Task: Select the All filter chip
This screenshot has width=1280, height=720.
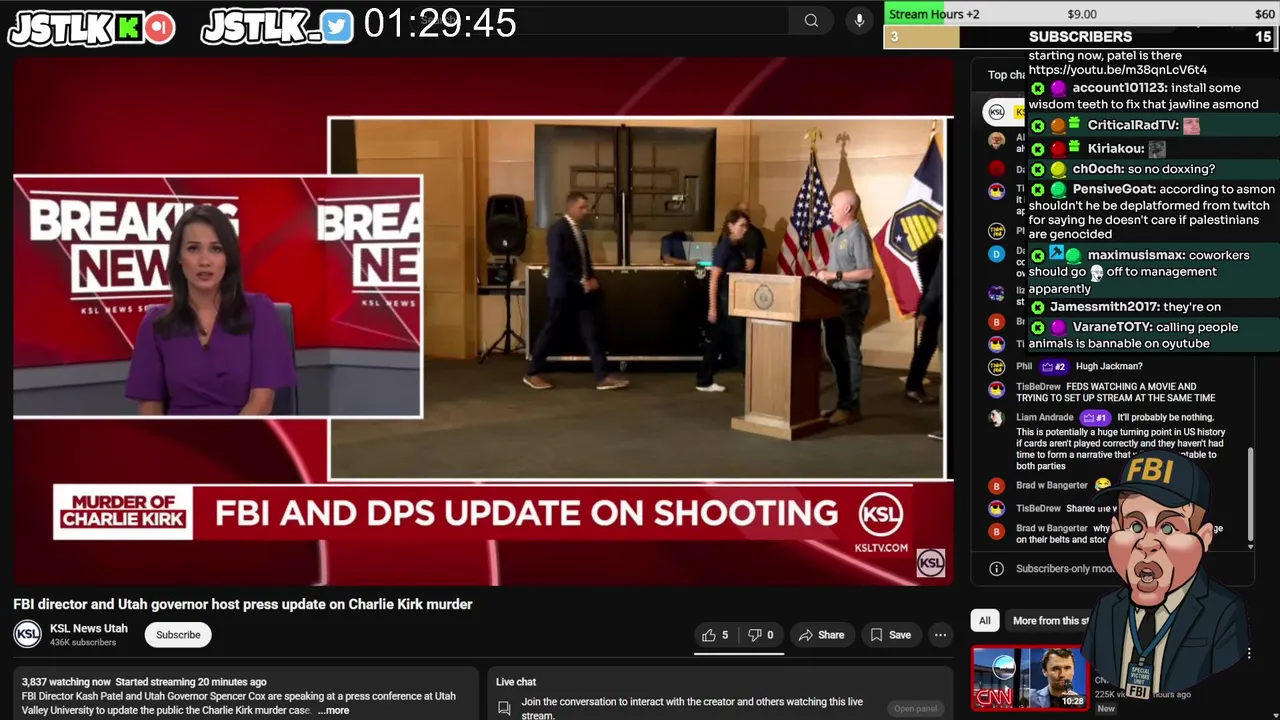Action: pyautogui.click(x=984, y=621)
